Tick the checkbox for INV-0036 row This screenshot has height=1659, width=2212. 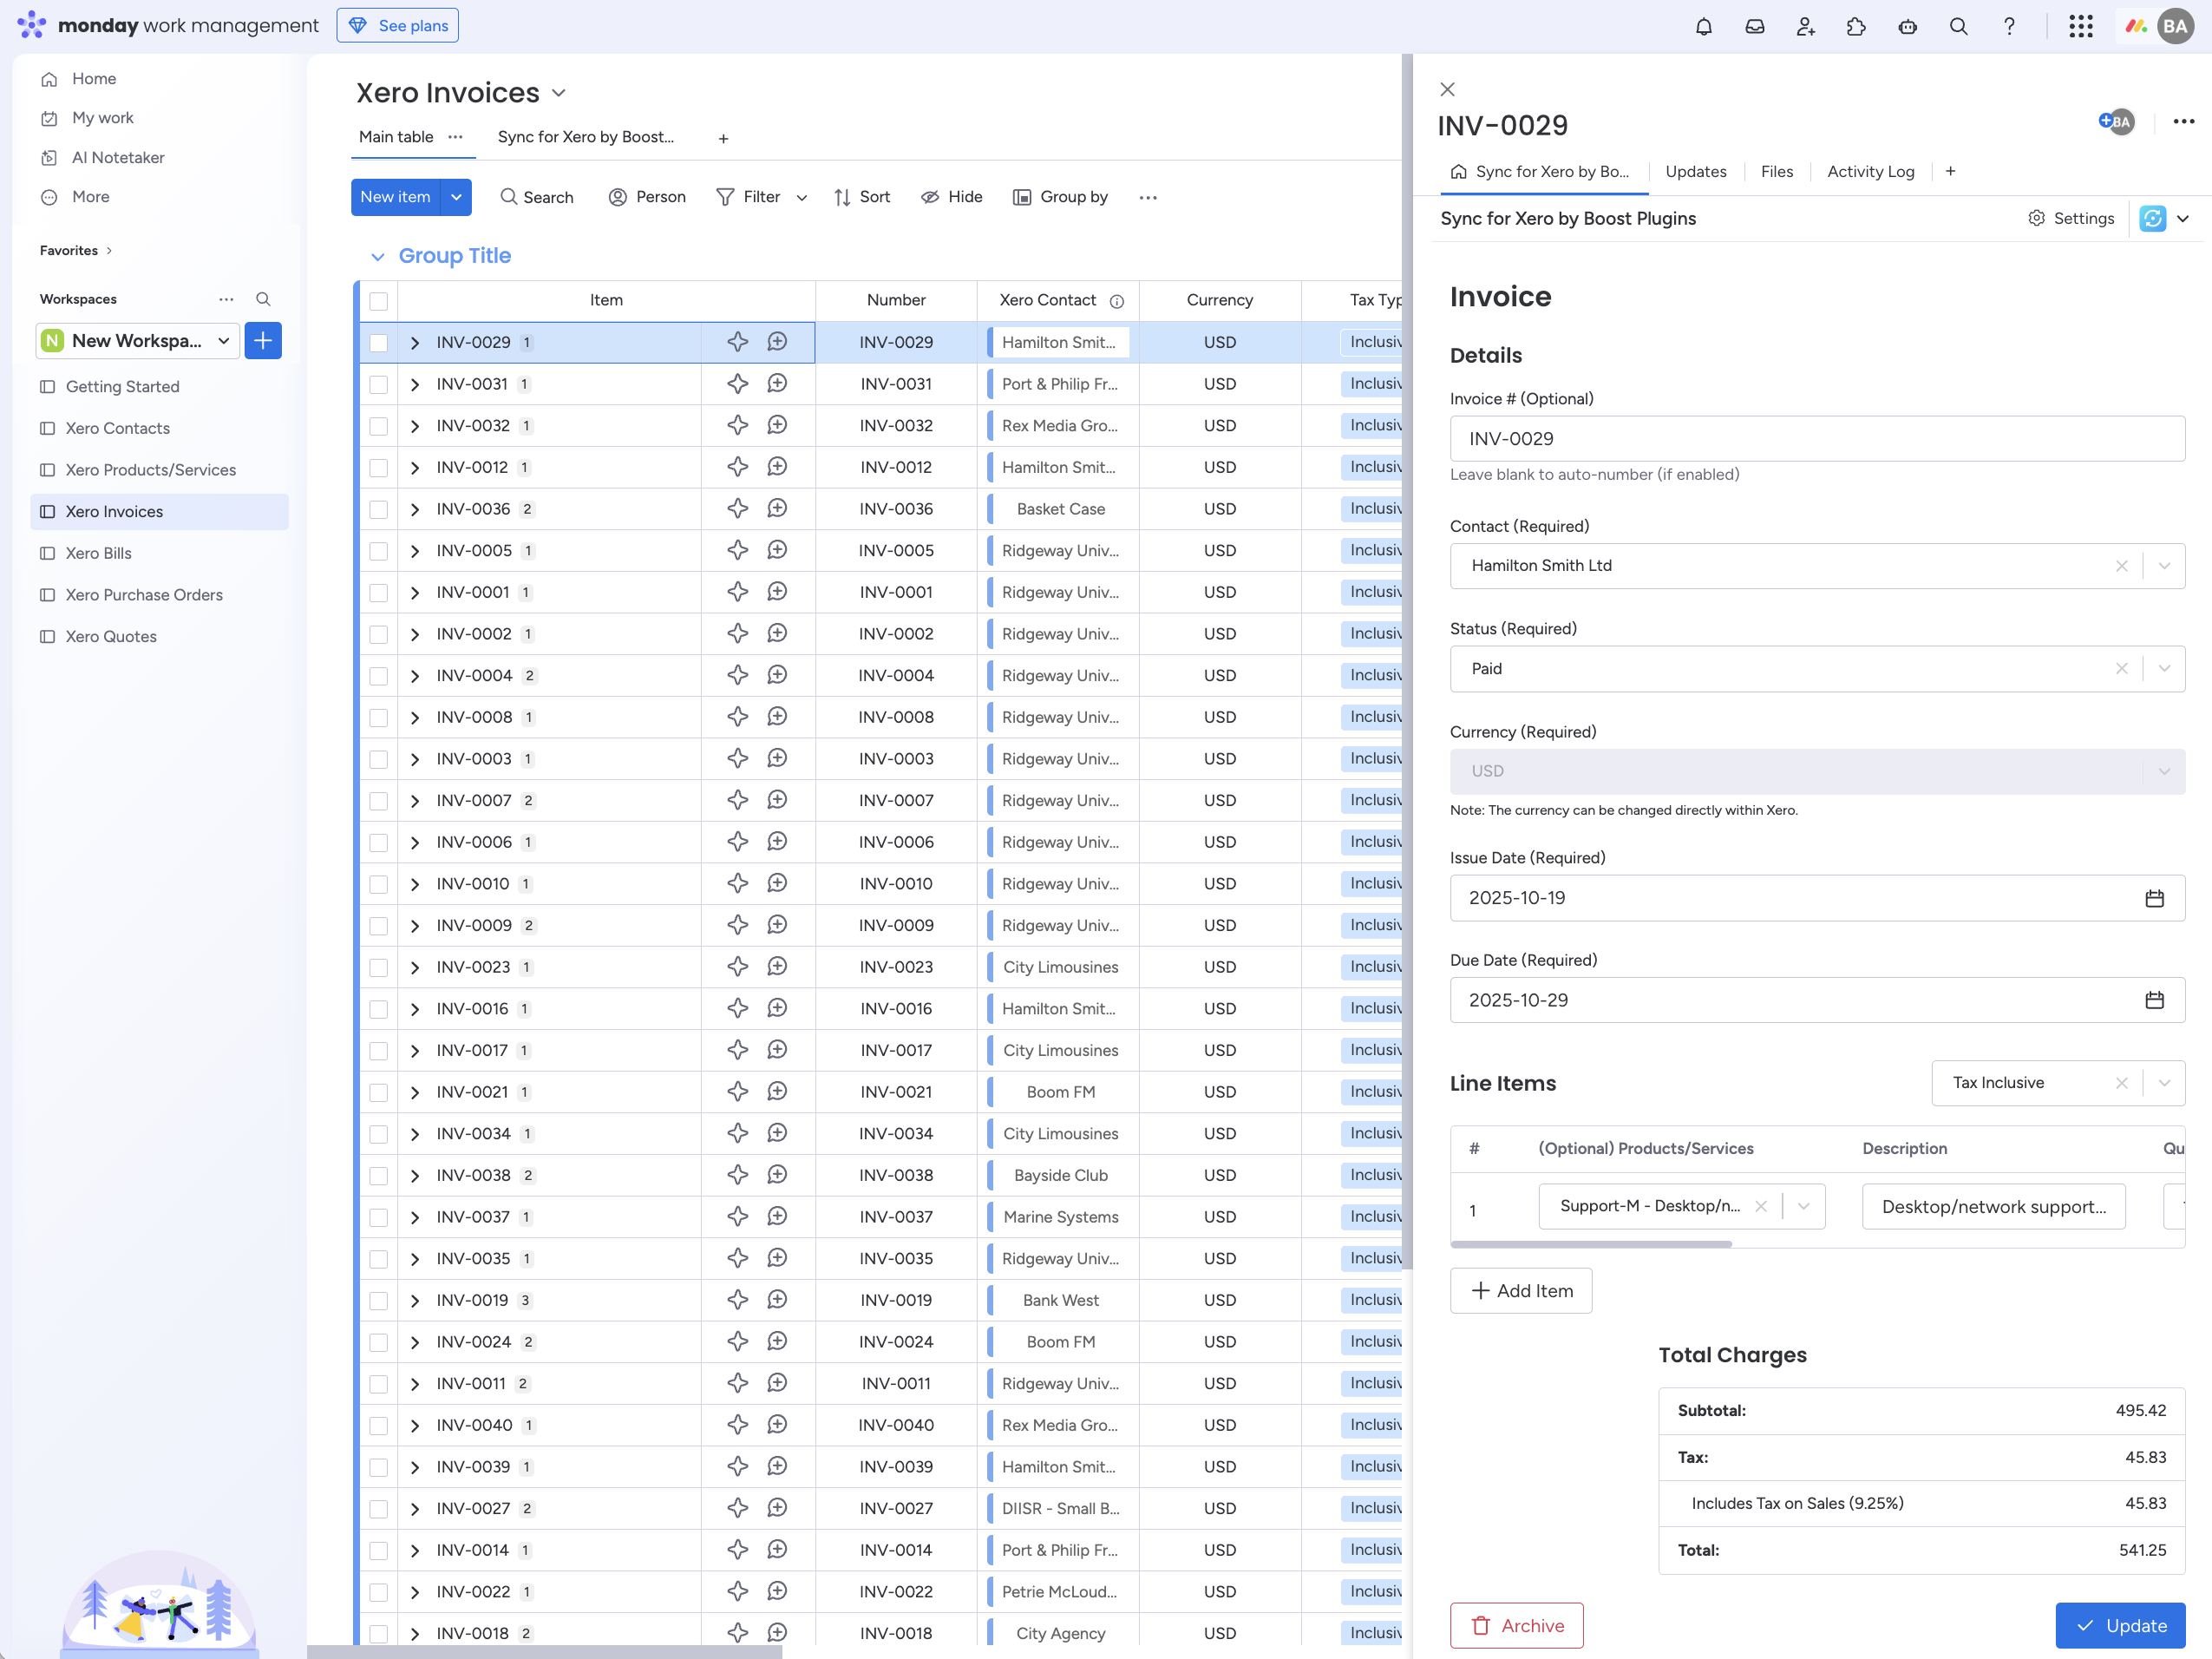coord(378,509)
